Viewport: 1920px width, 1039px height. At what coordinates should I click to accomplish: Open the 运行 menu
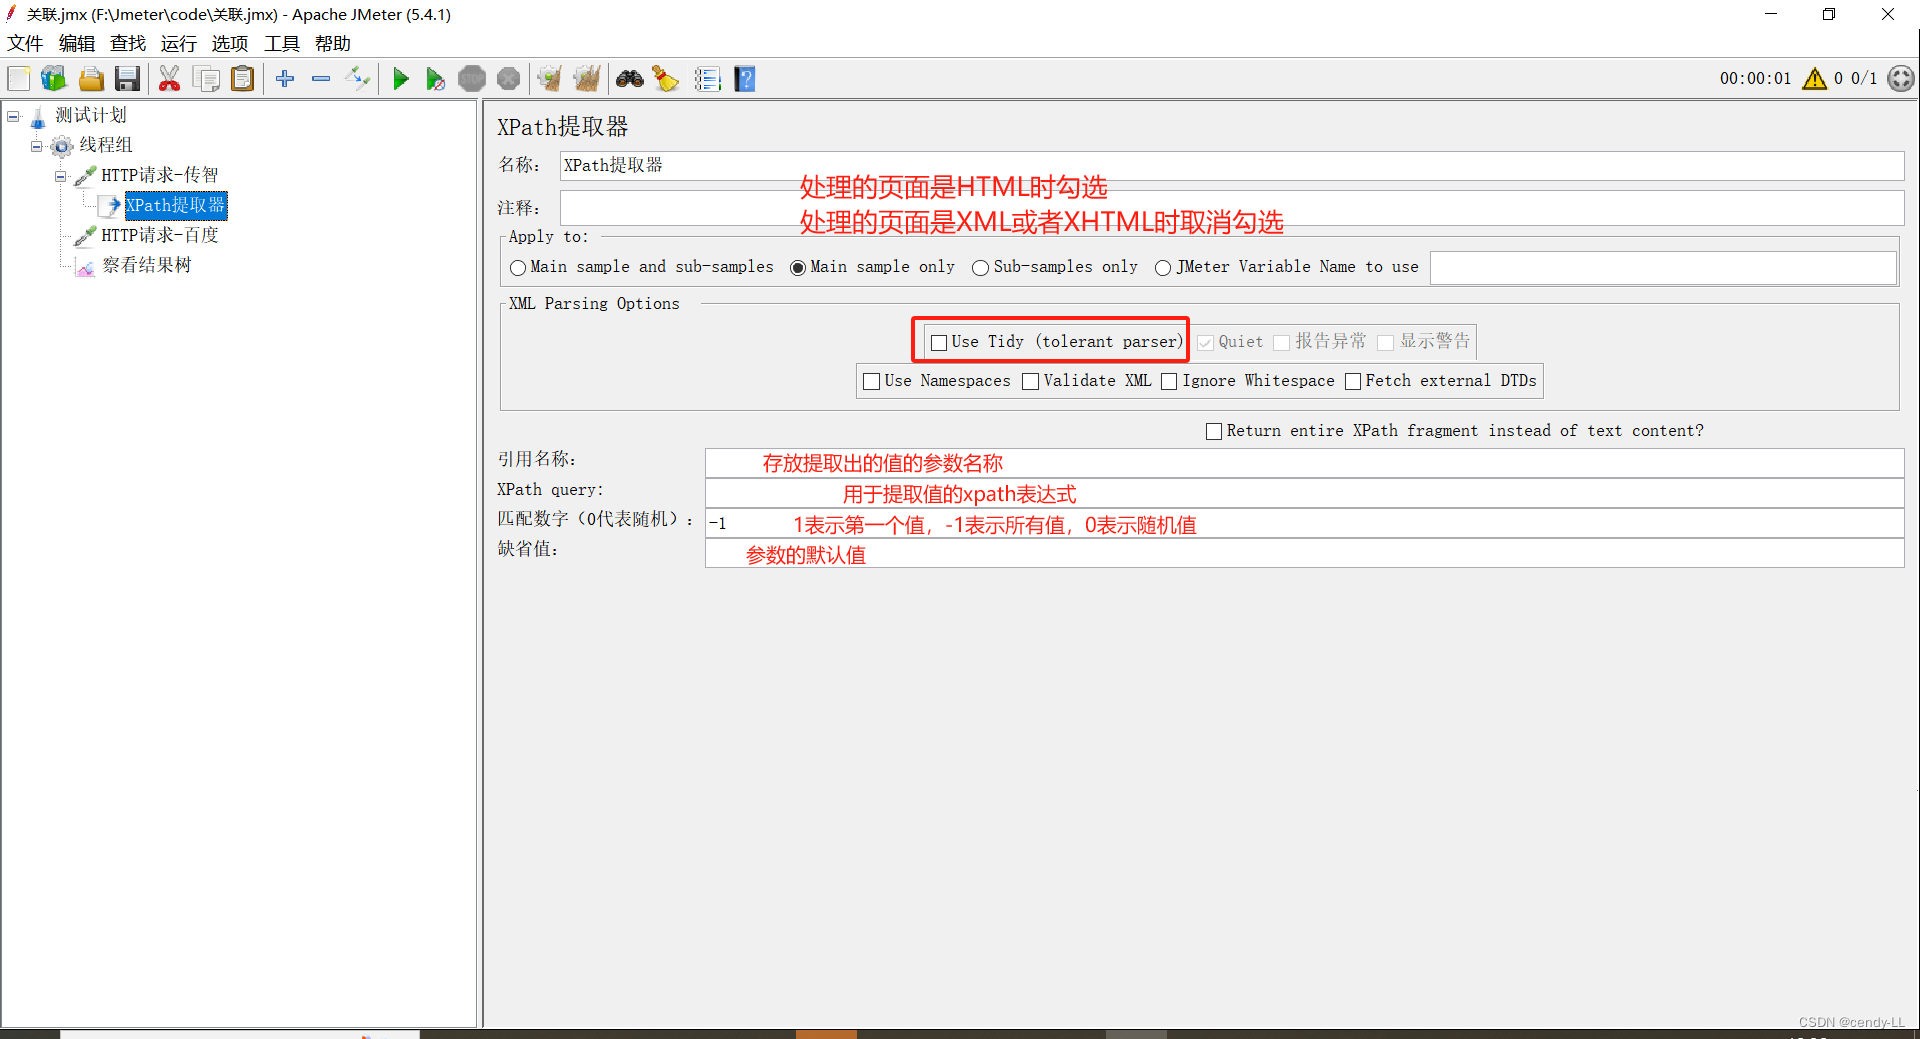tap(179, 43)
